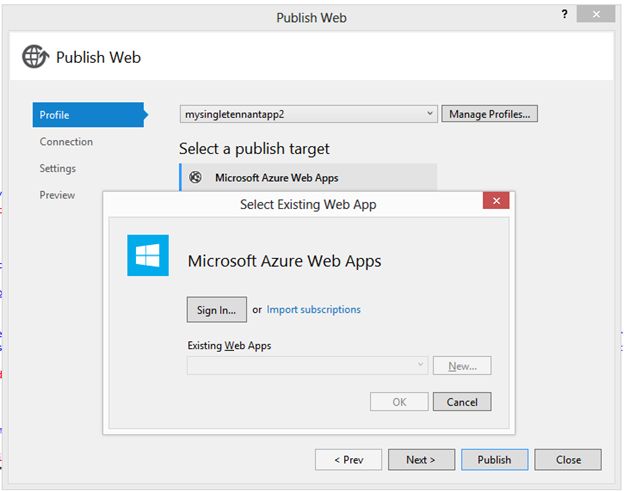Open the Existing Web Apps dropdown
Viewport: 624px width, 491px height.
coord(307,365)
